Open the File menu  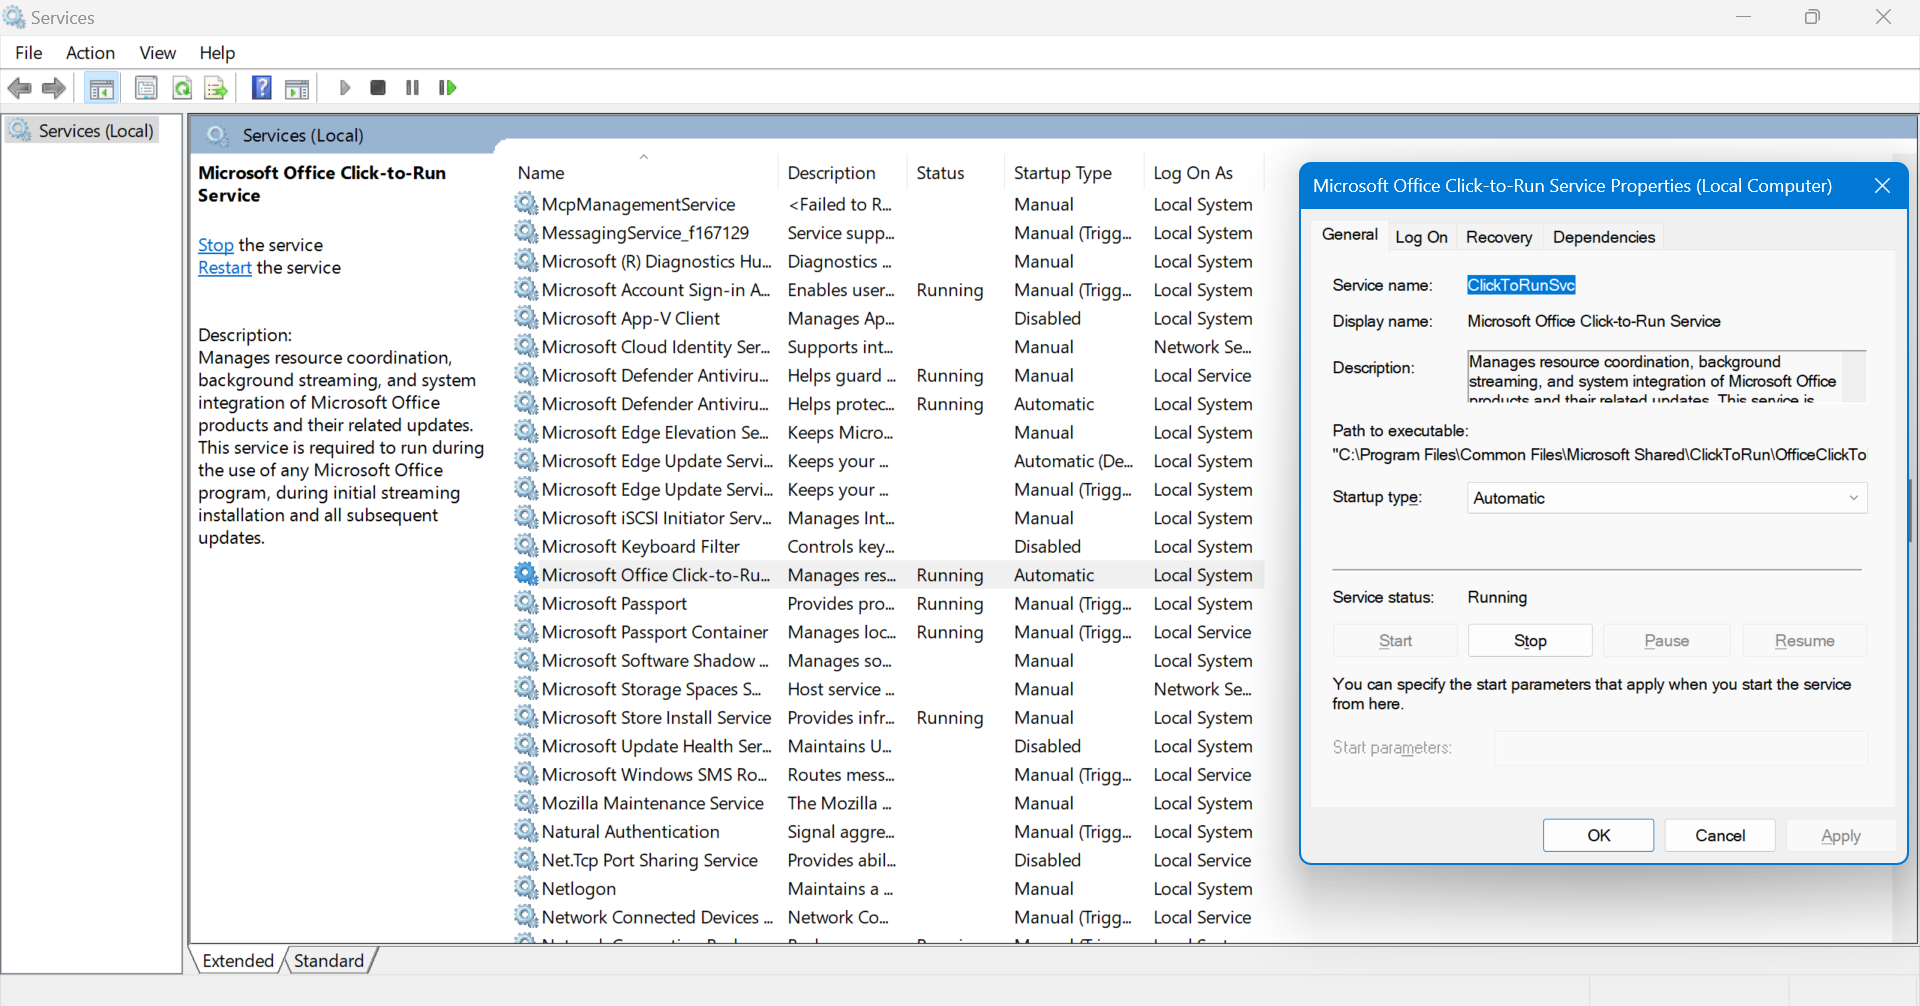pos(29,53)
